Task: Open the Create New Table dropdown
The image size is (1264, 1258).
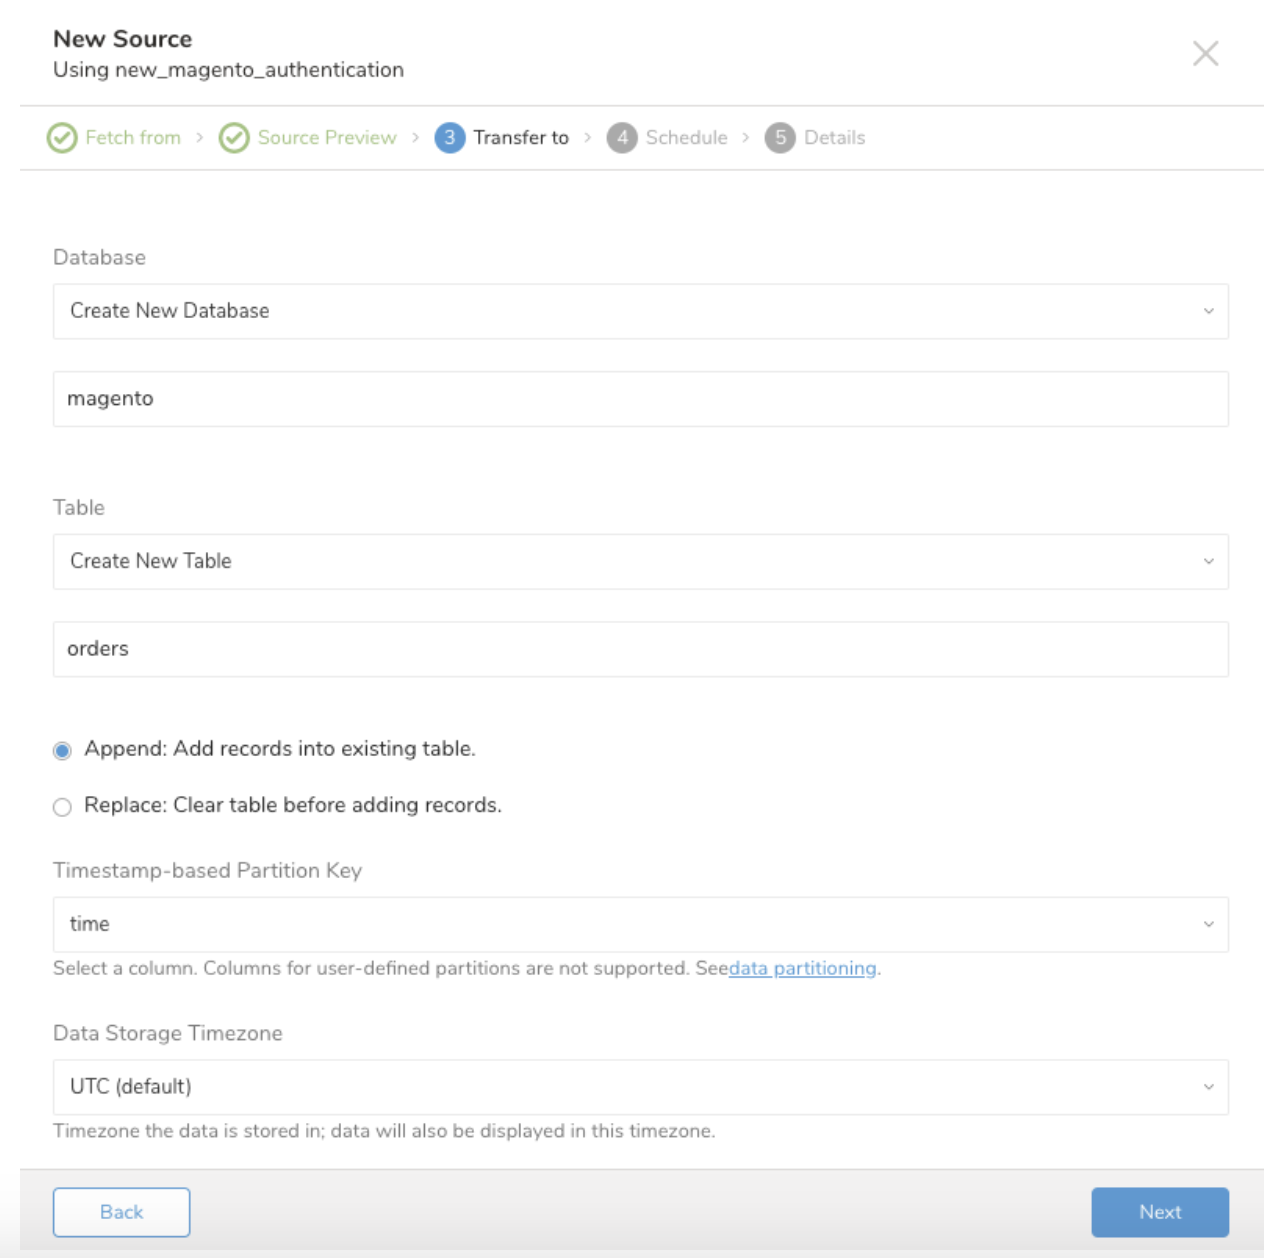Action: pos(640,561)
